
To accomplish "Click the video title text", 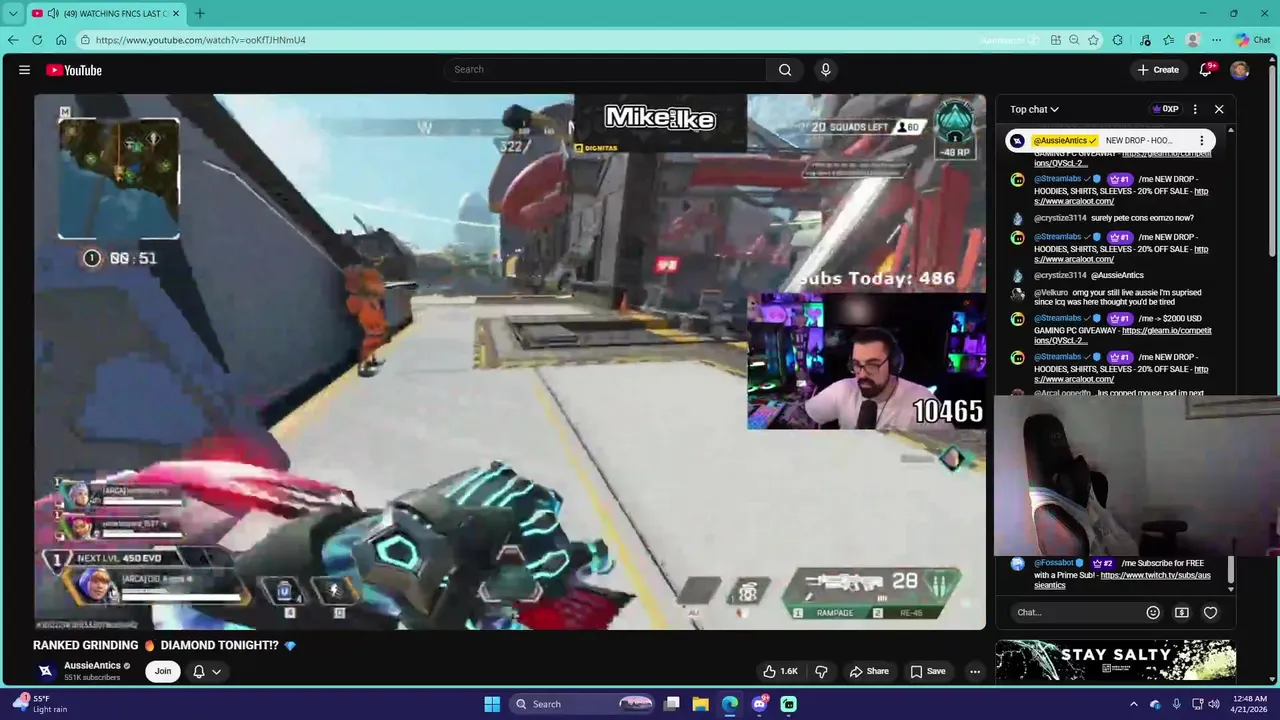I will (165, 645).
